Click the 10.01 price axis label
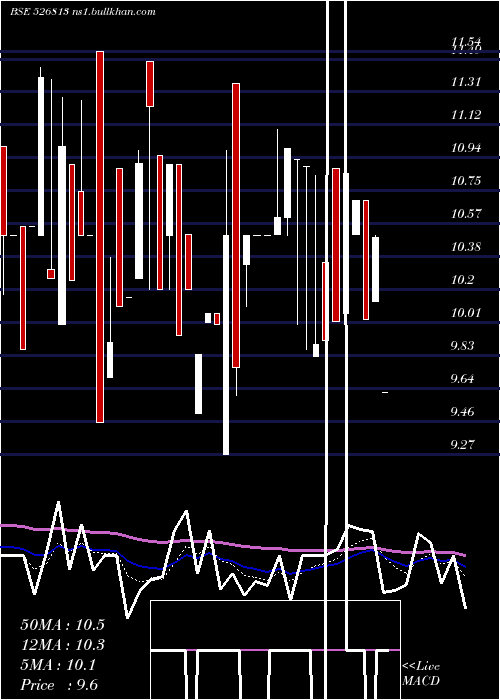Screen dimensions: 500x700 point(466,312)
